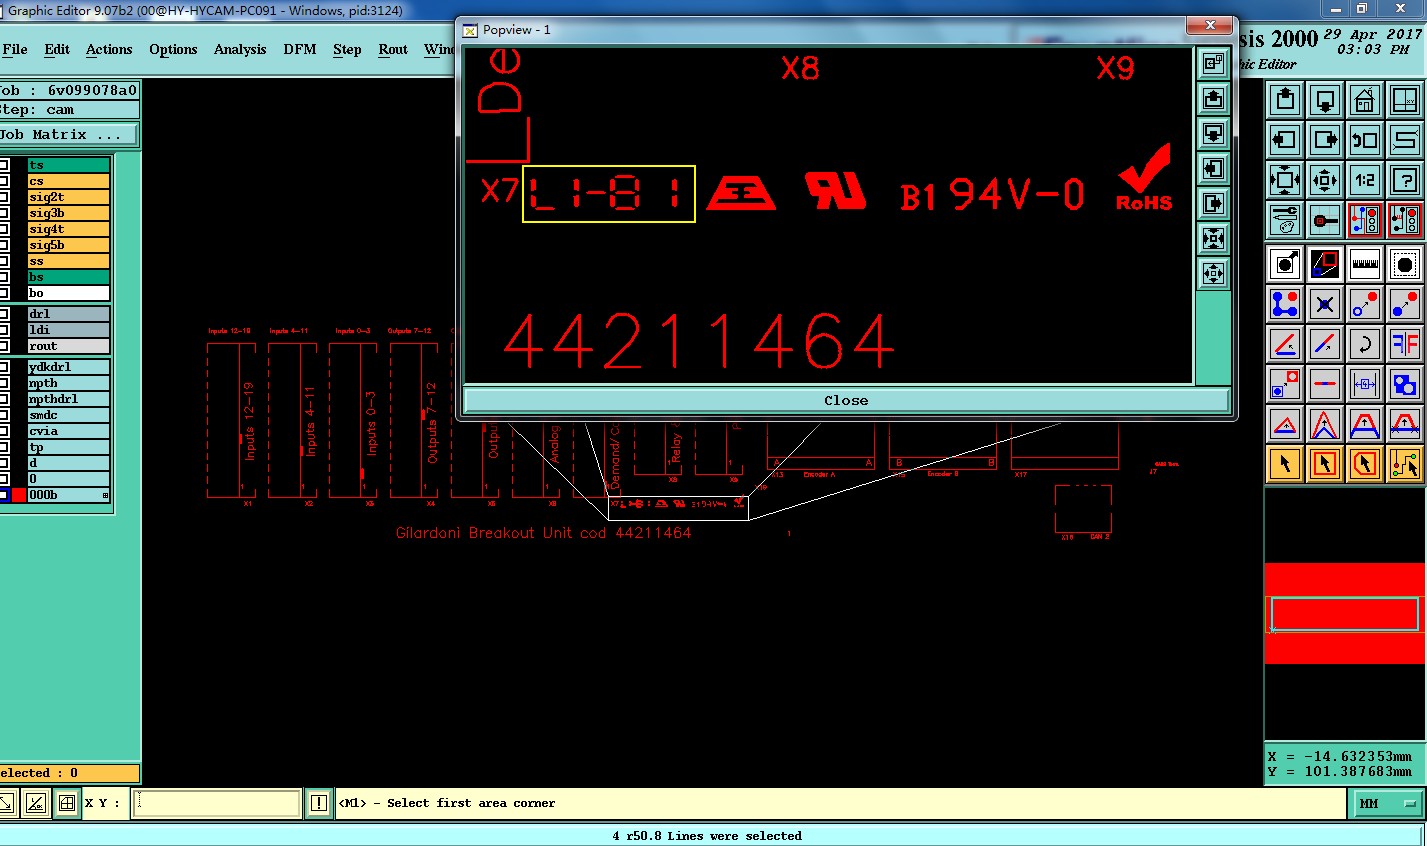Select the ldi layer name
This screenshot has height=846, width=1427.
[68, 330]
